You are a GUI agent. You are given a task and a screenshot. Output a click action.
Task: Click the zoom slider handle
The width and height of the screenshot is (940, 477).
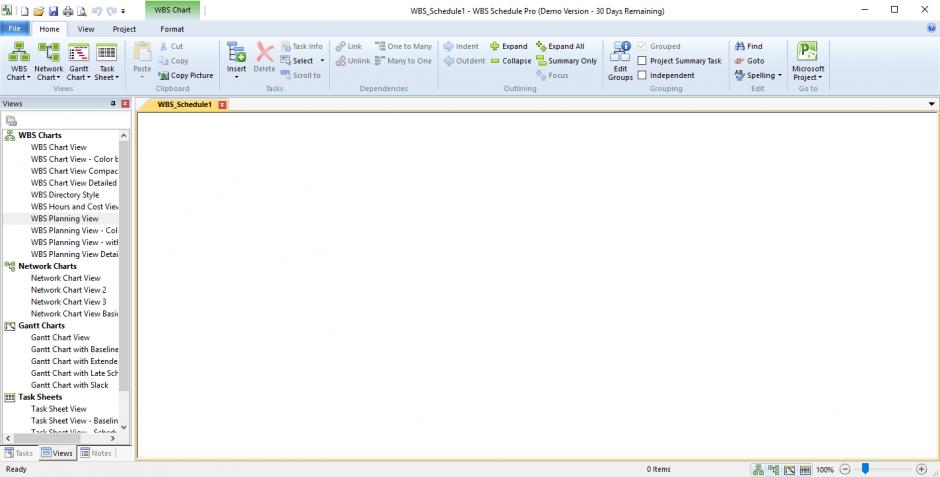[x=866, y=469]
